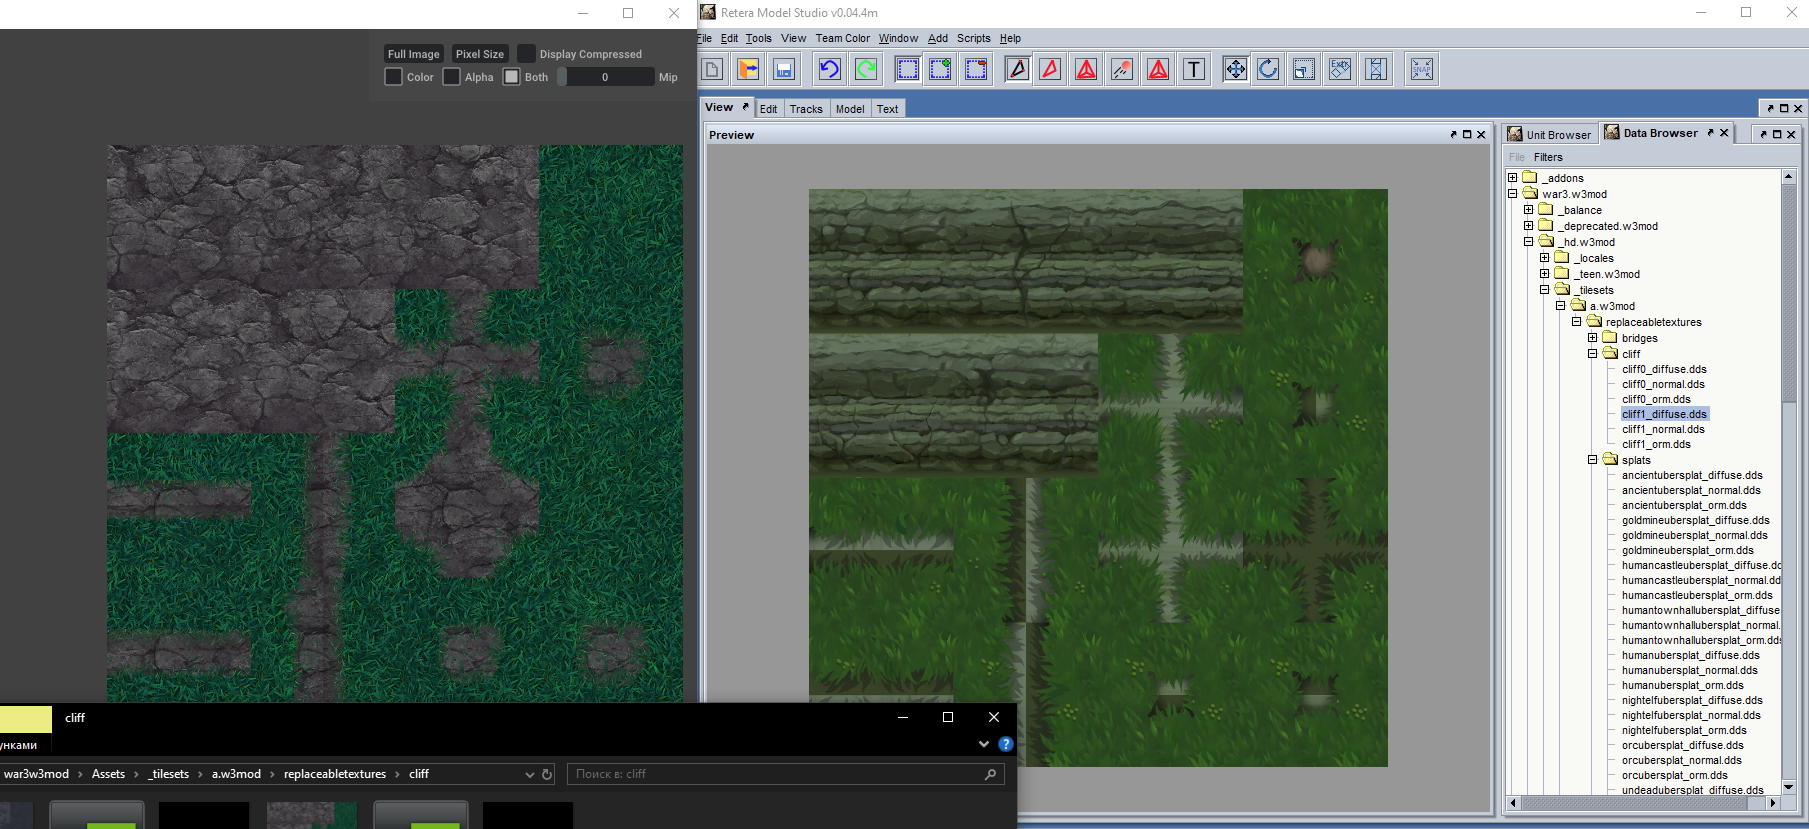Expand the bridges folder node
The image size is (1809, 829).
(1592, 338)
